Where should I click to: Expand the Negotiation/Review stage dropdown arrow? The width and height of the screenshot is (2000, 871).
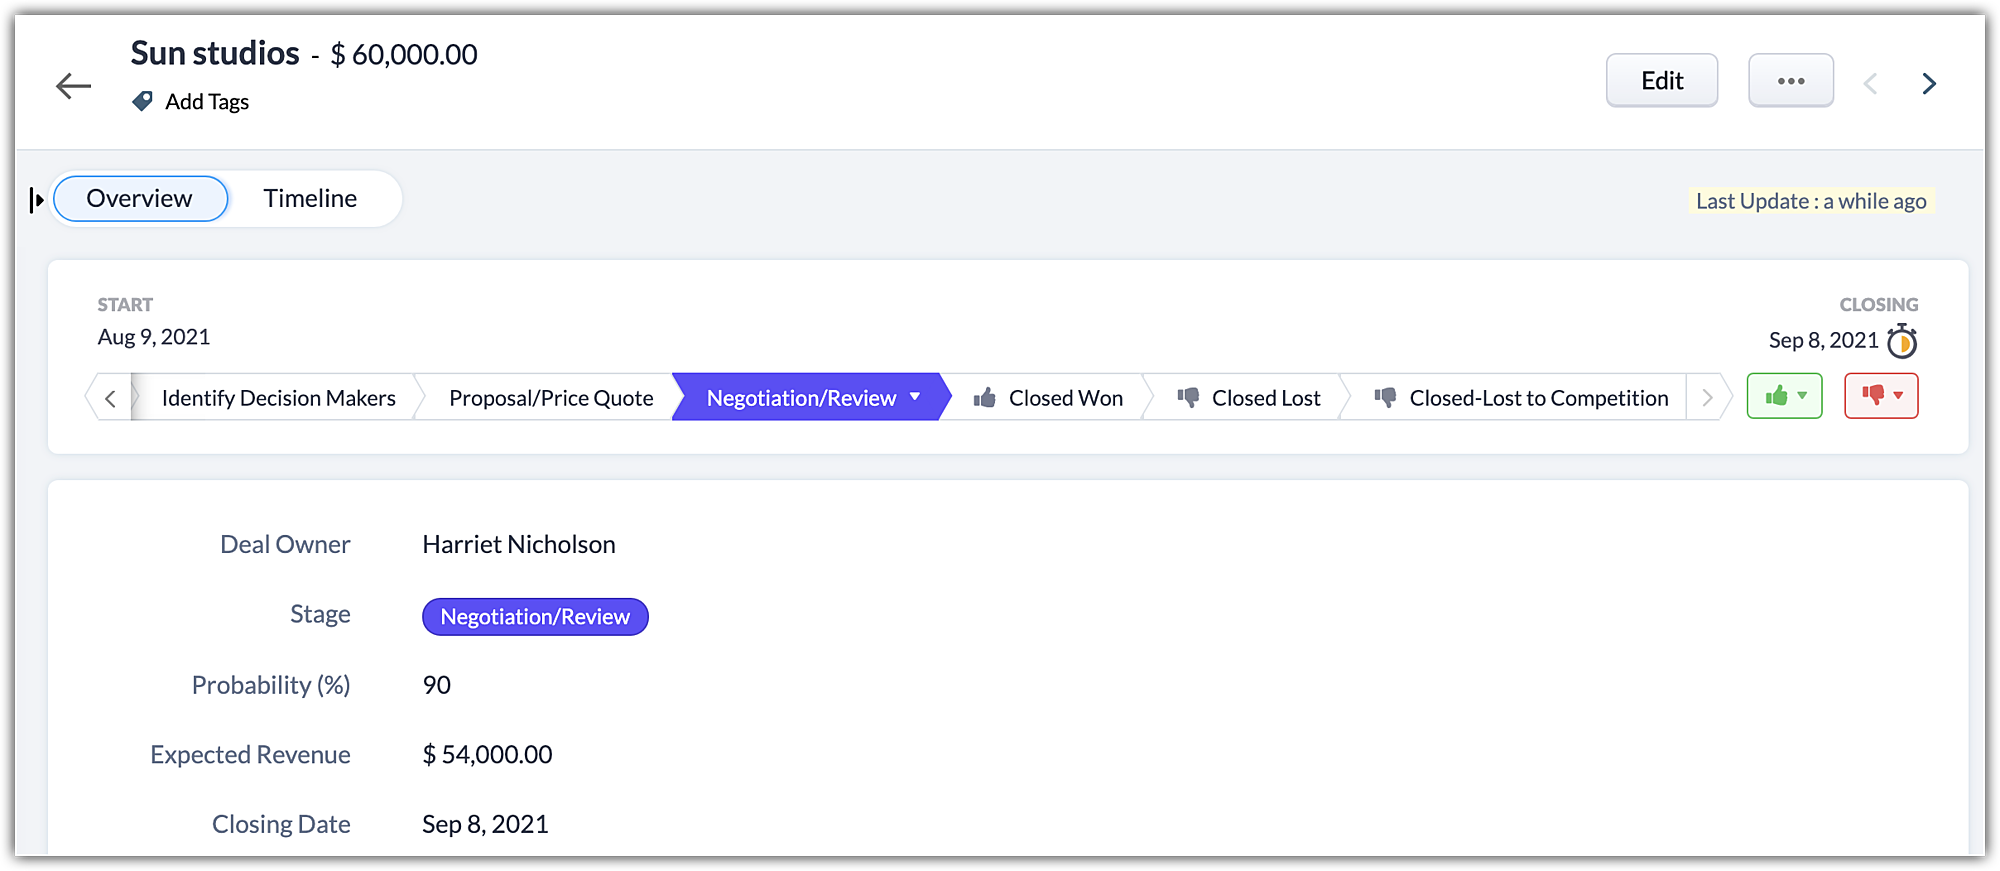[x=915, y=397]
